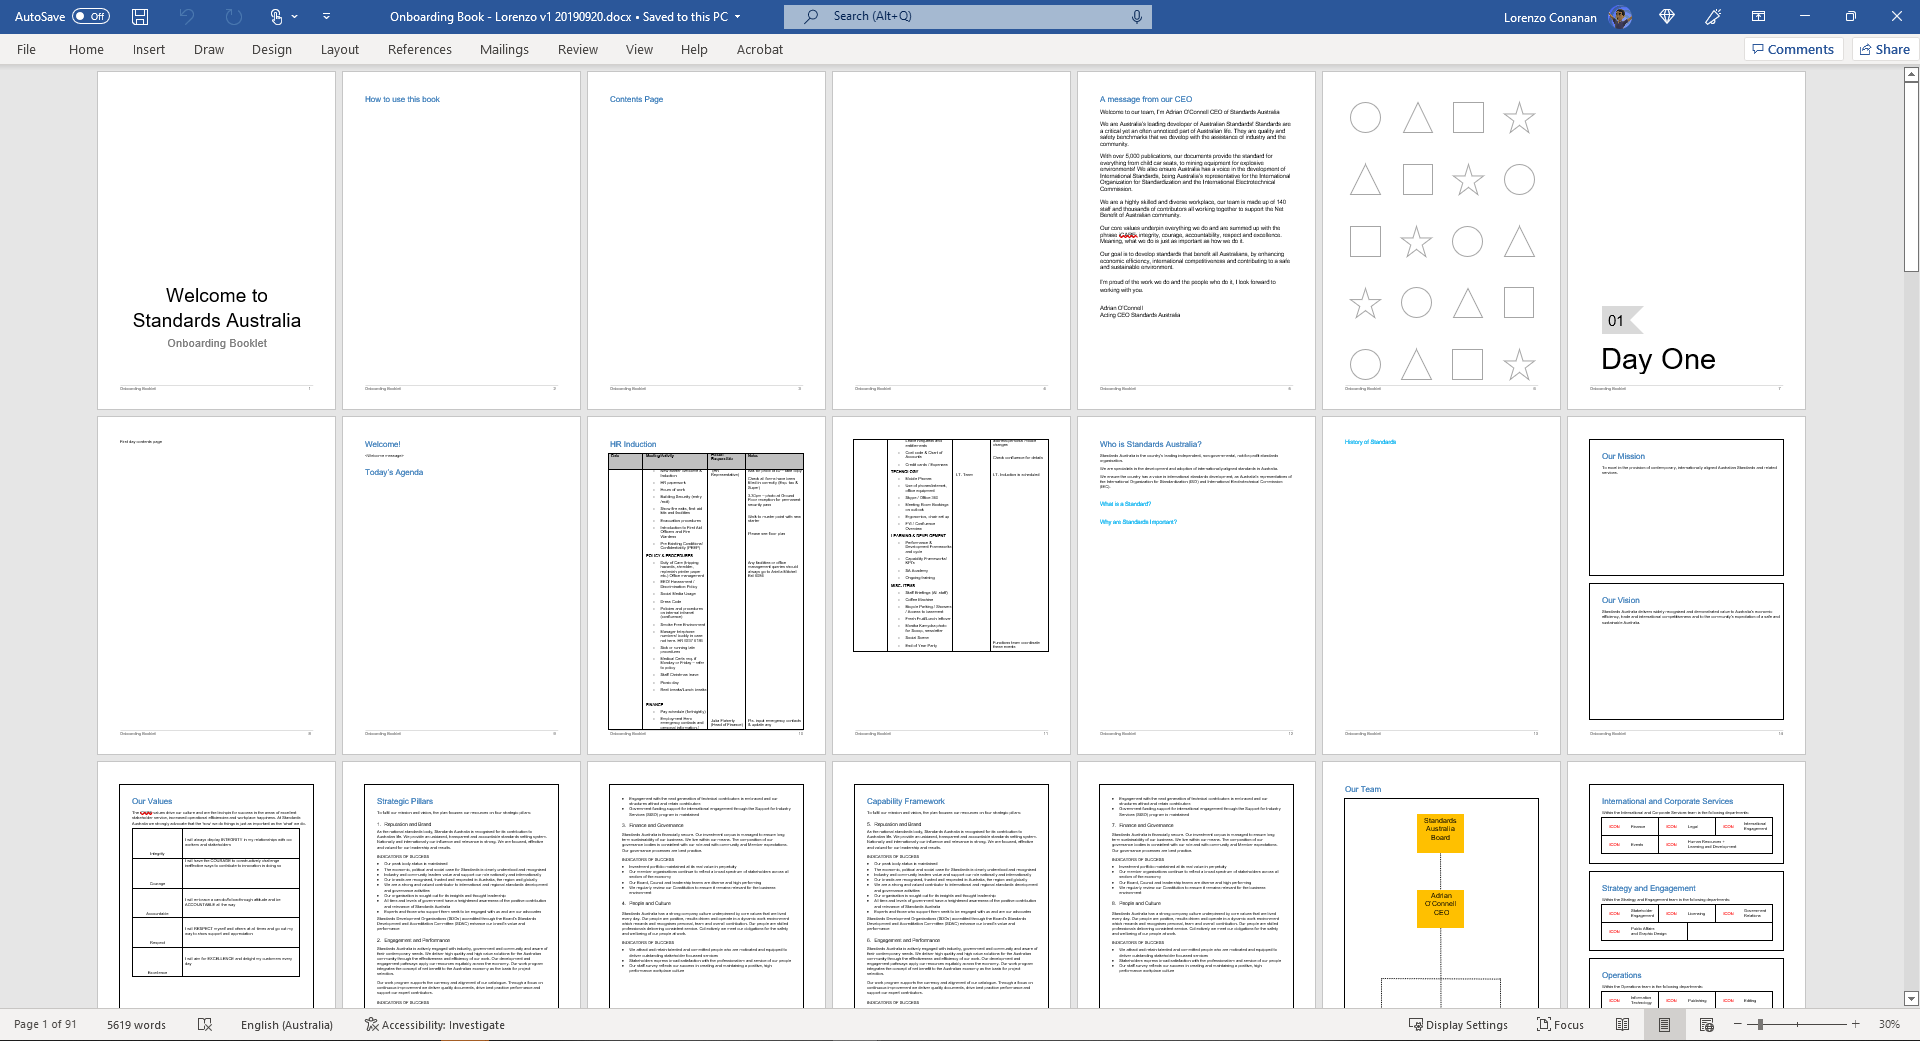Switch to the Acrobat tab
This screenshot has height=1041, width=1920.
(x=760, y=49)
